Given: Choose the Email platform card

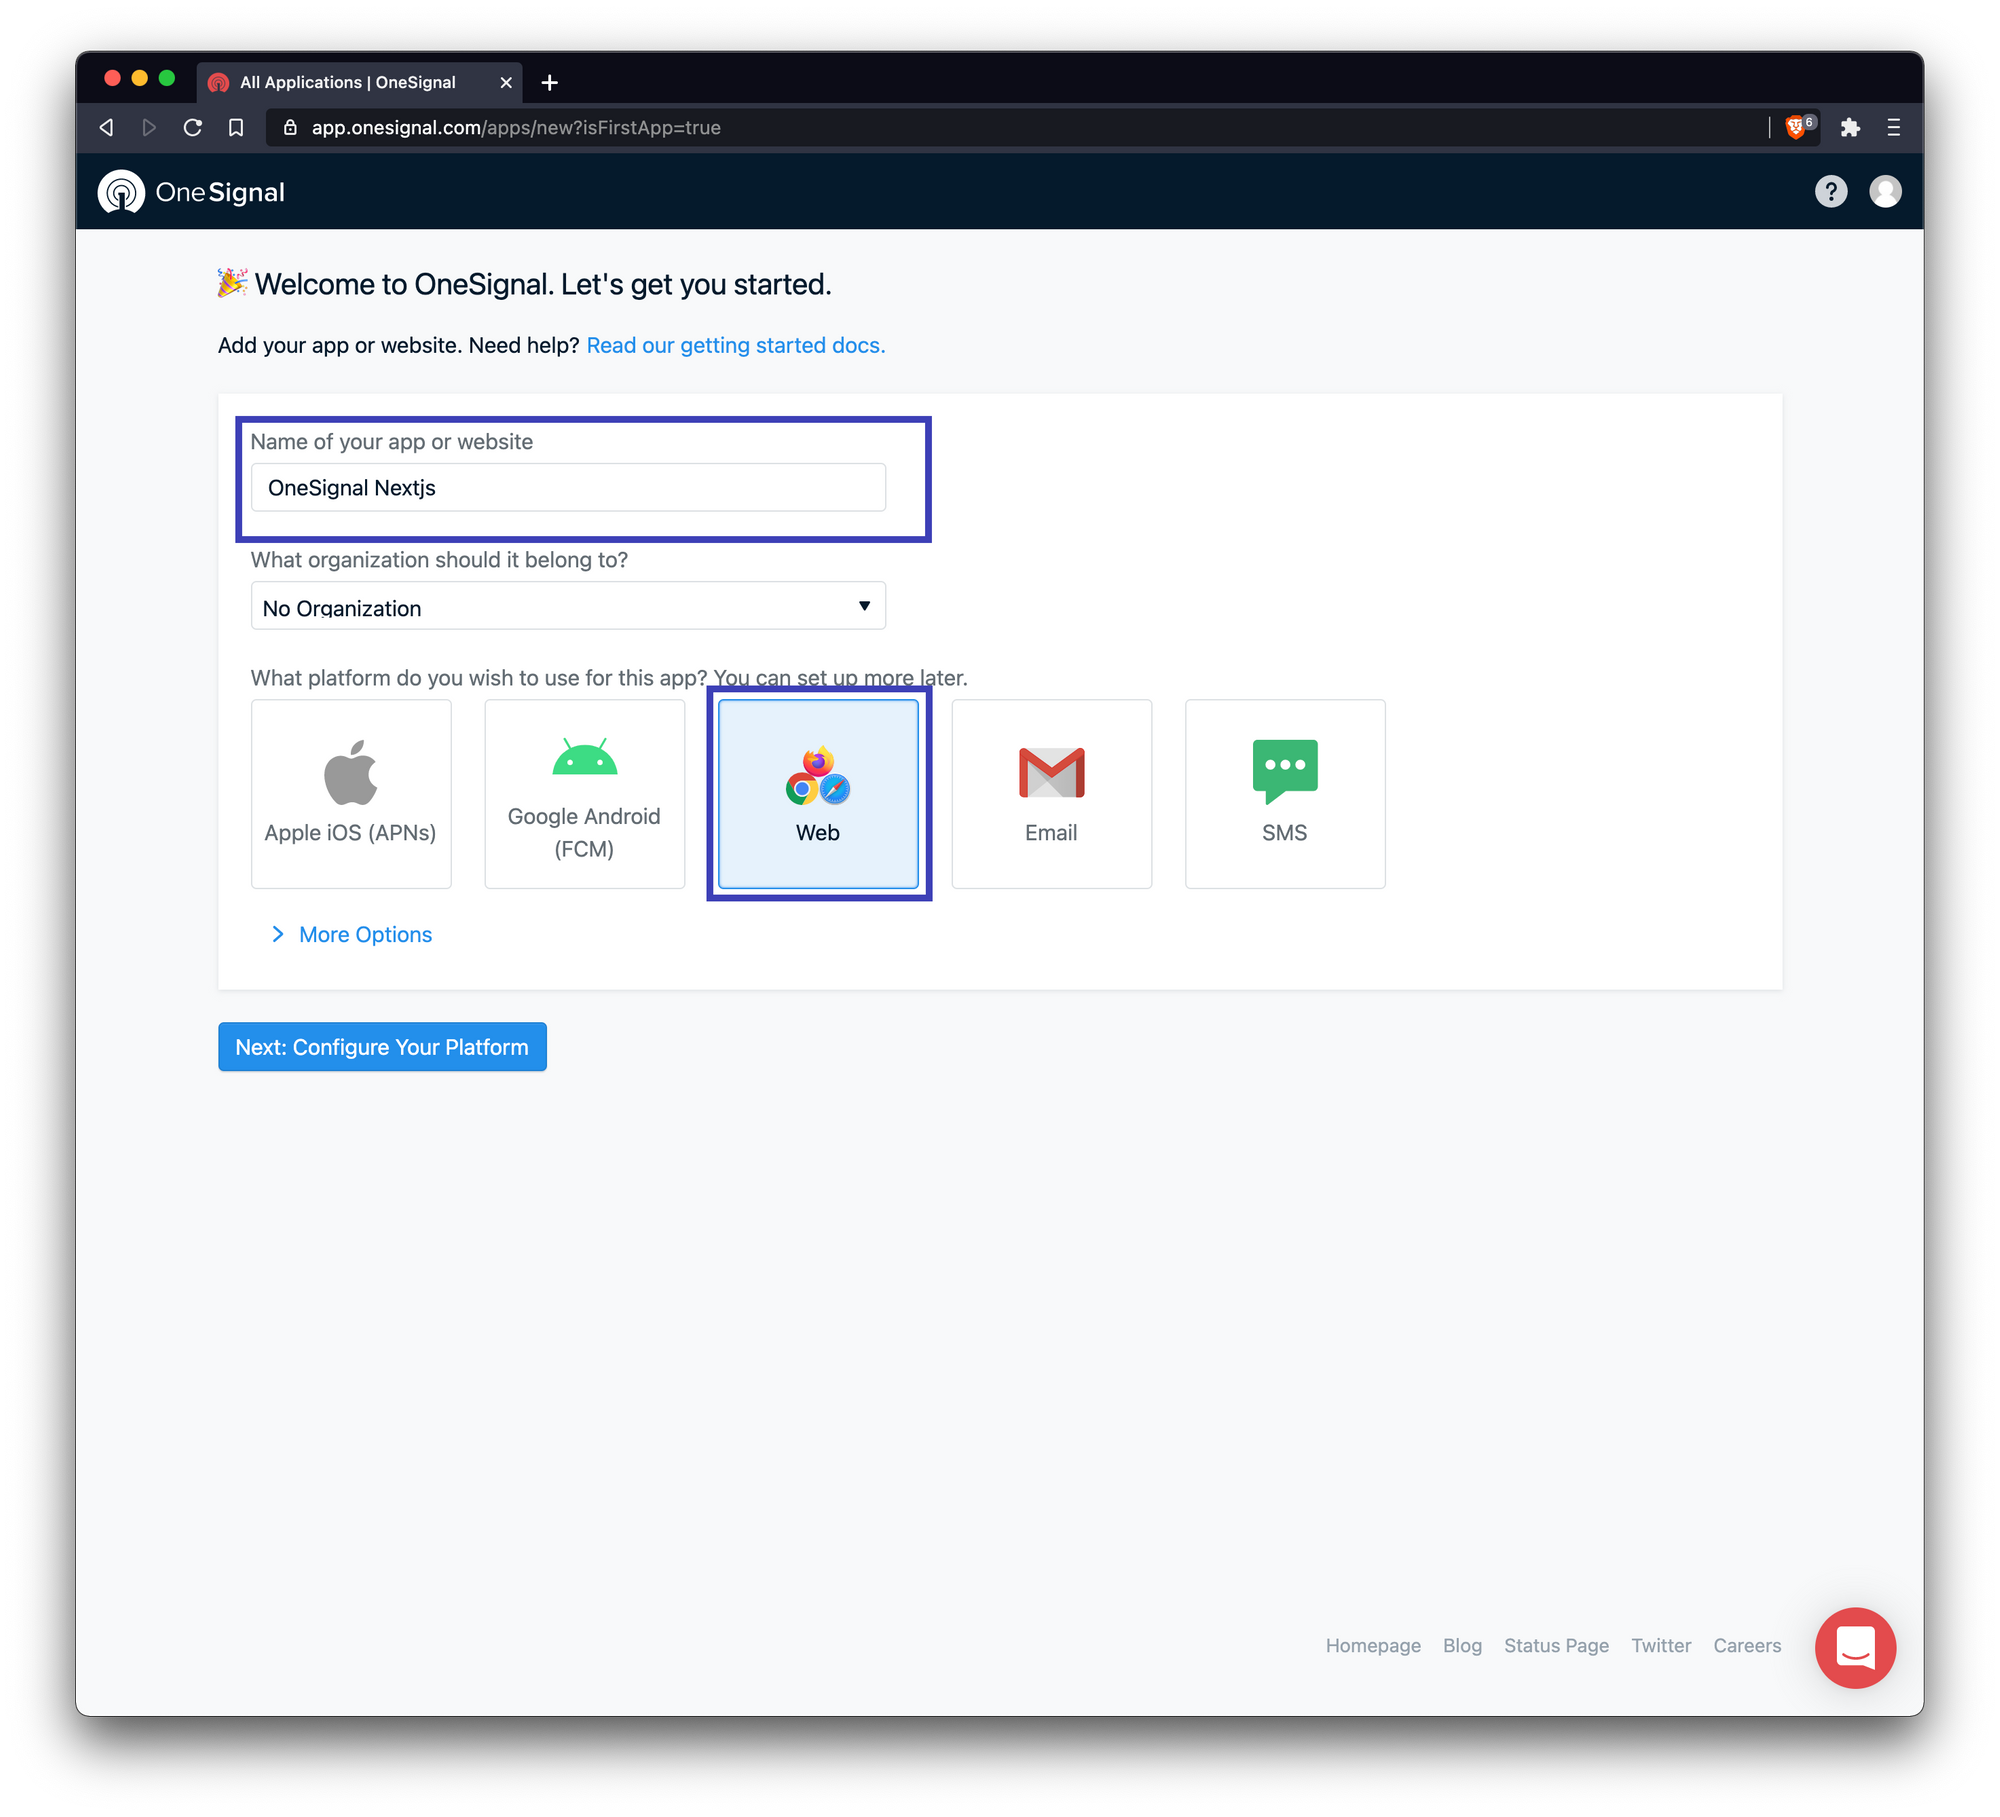Looking at the screenshot, I should [1051, 793].
